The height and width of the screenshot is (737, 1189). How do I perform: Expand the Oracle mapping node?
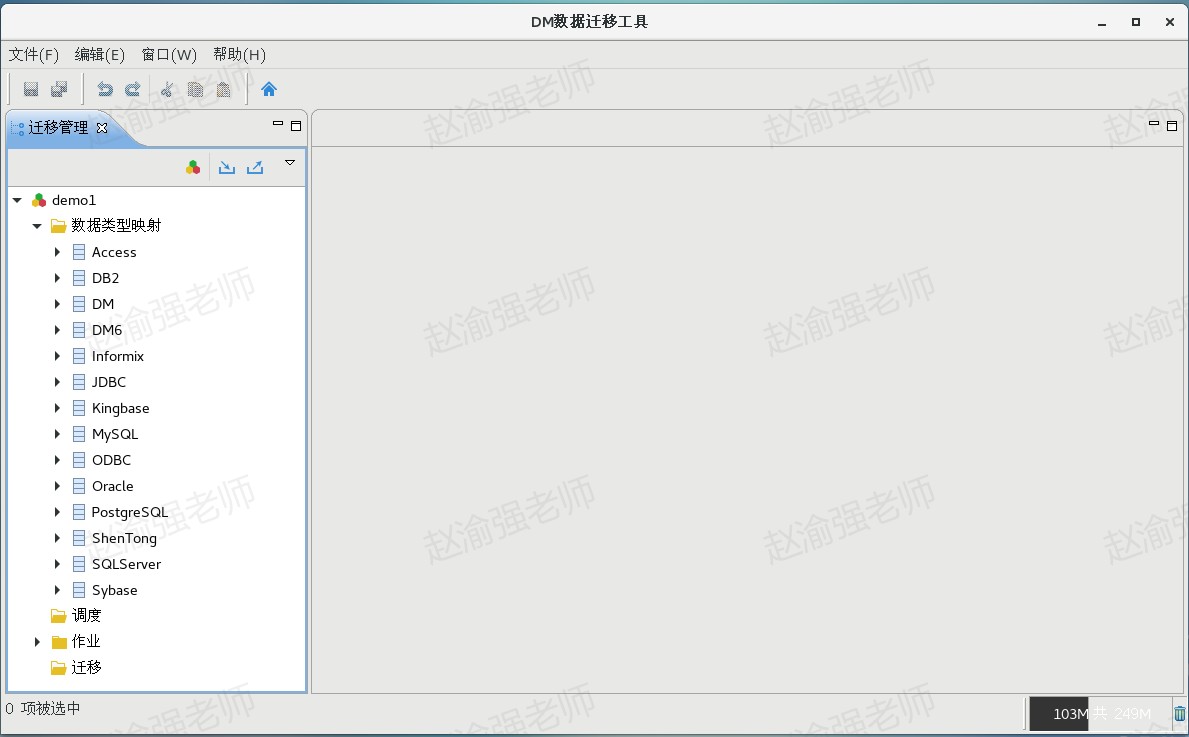coord(57,486)
